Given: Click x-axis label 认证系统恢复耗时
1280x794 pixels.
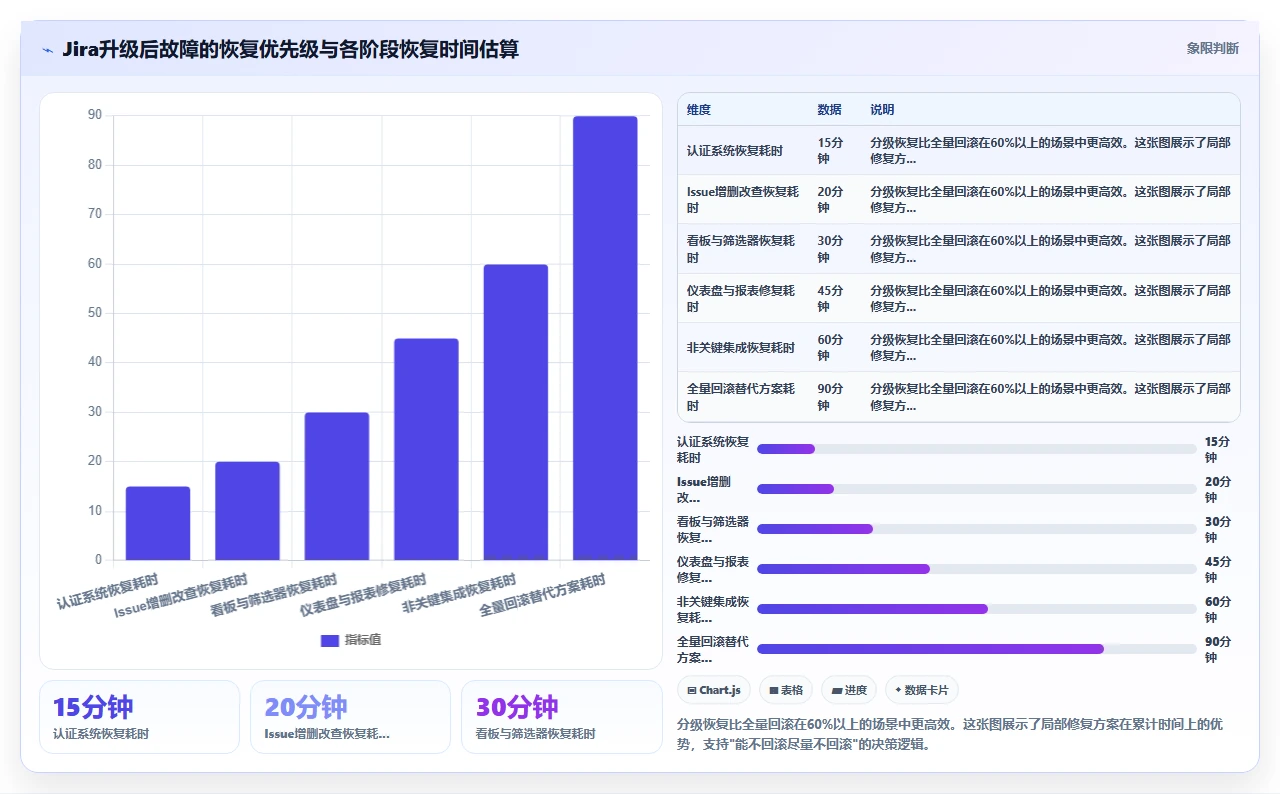Looking at the screenshot, I should pyautogui.click(x=107, y=591).
